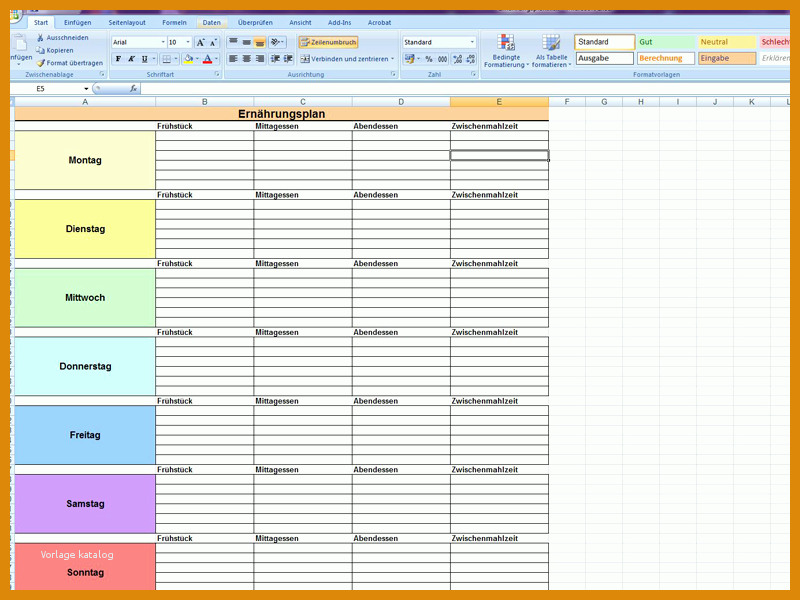Viewport: 800px width, 600px height.
Task: Apply the Eingabe cell style
Action: 727,58
